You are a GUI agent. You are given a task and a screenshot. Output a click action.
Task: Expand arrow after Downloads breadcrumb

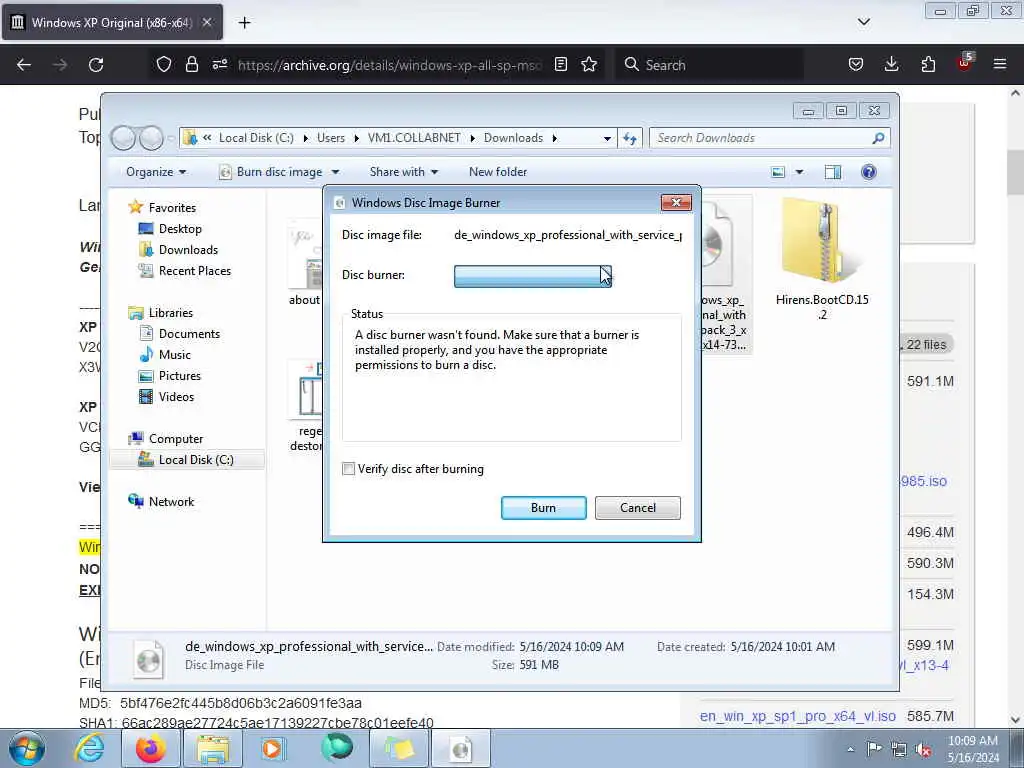(x=554, y=138)
